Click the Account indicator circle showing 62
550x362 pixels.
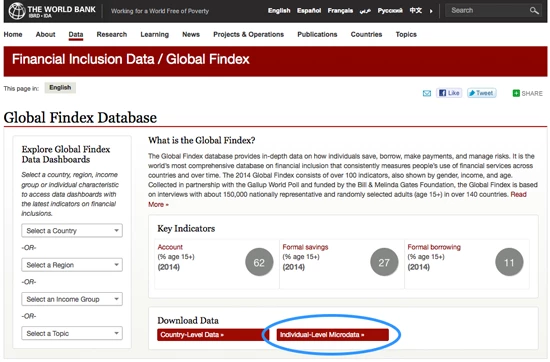[259, 262]
